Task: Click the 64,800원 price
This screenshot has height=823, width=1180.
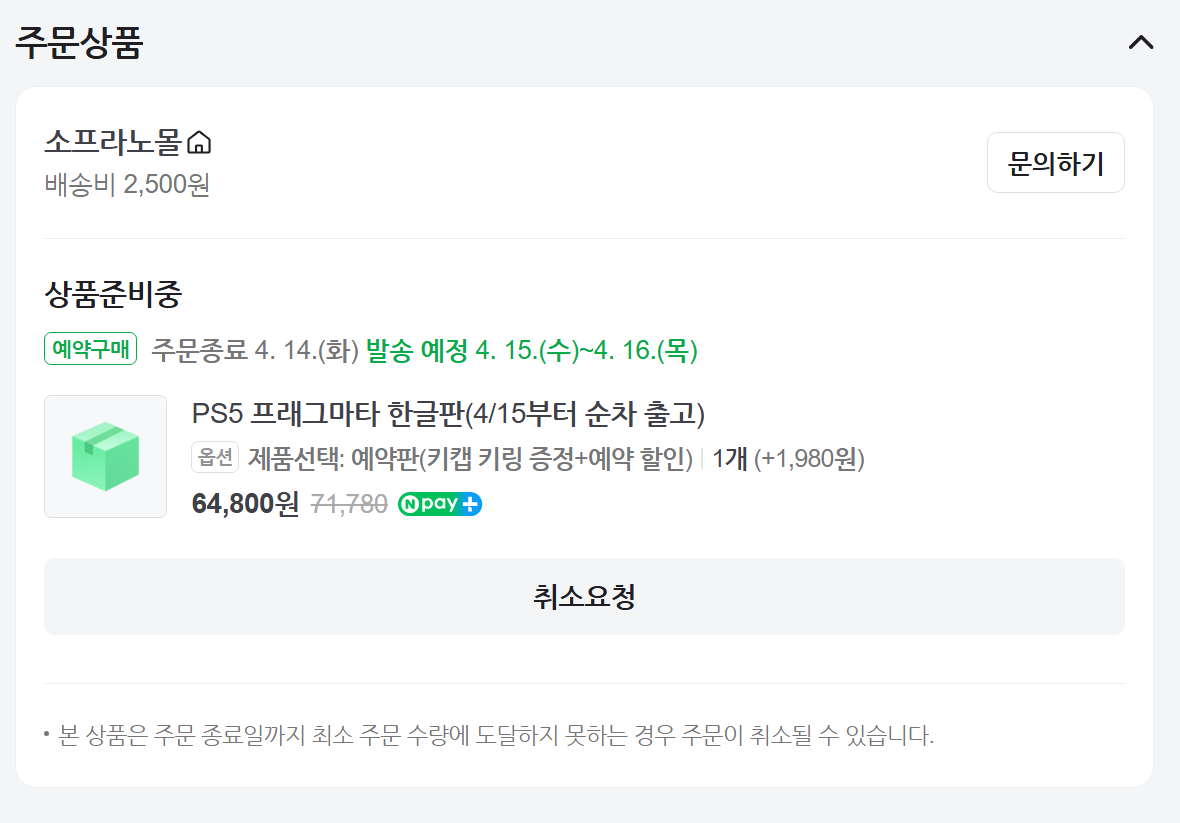Action: coord(245,504)
